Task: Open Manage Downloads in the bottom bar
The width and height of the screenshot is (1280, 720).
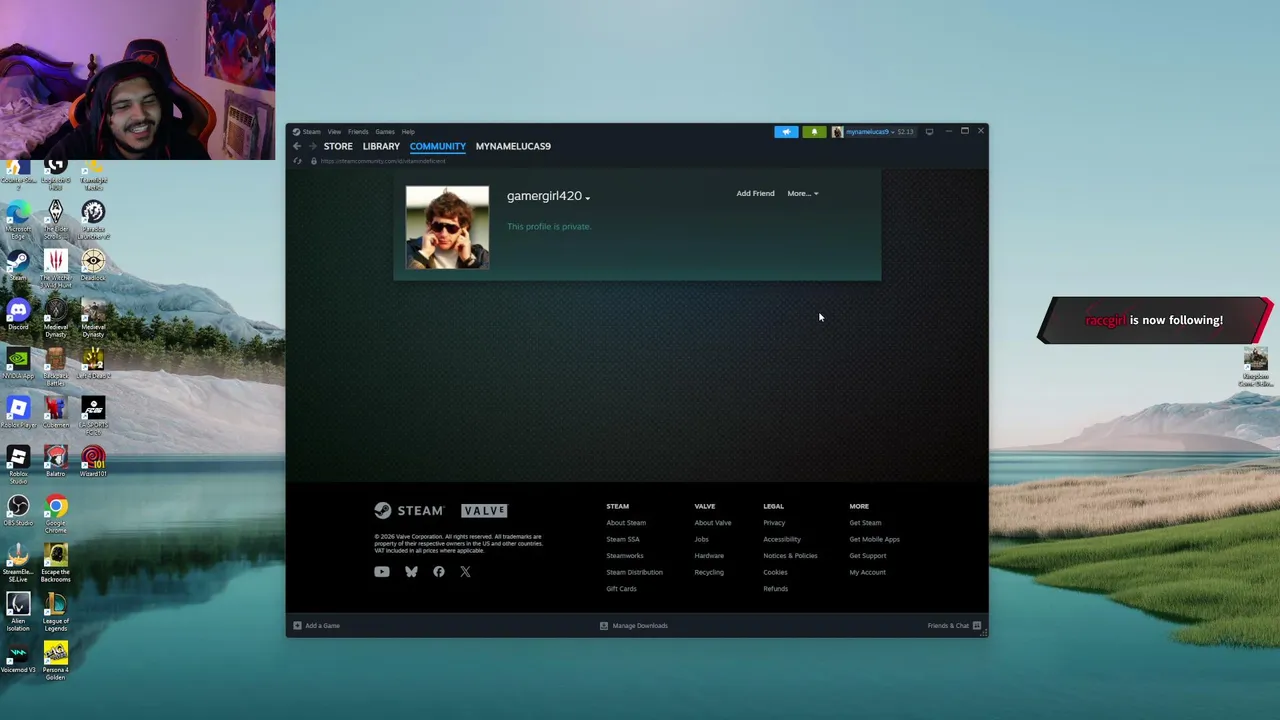Action: (633, 626)
